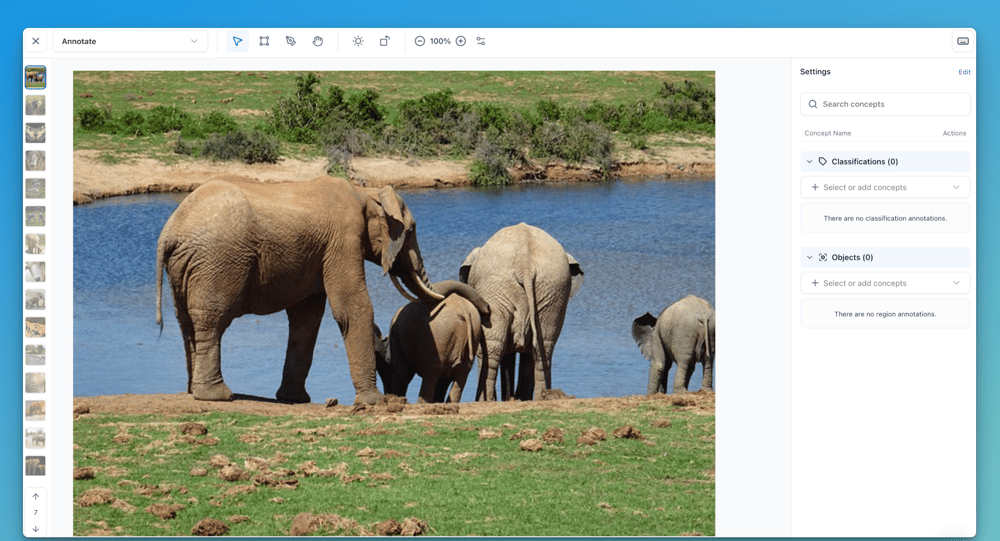Zoom in with the plus icon

click(461, 41)
